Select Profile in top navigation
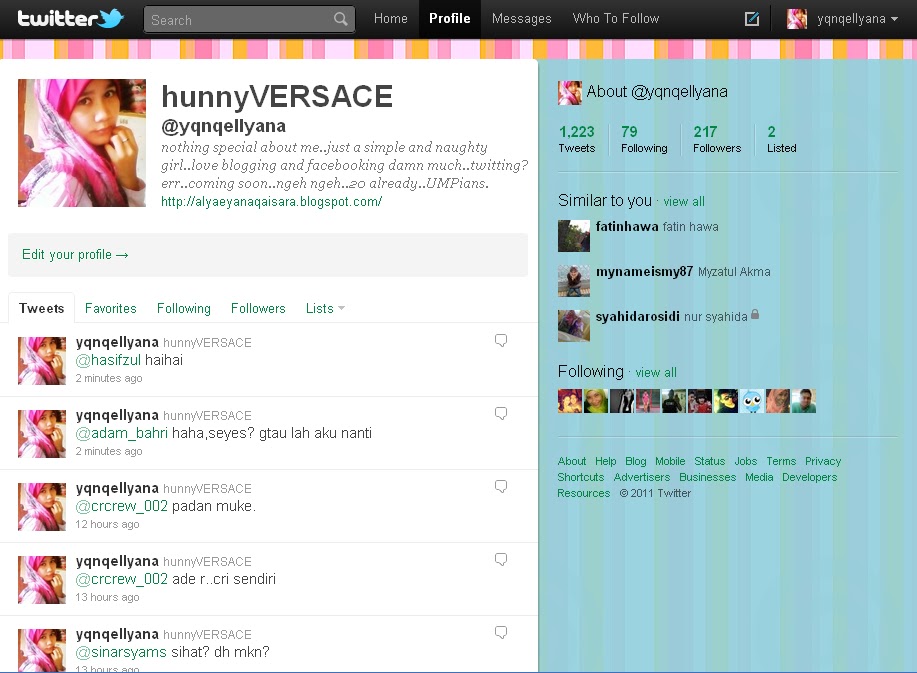Image resolution: width=917 pixels, height=673 pixels. pyautogui.click(x=450, y=19)
